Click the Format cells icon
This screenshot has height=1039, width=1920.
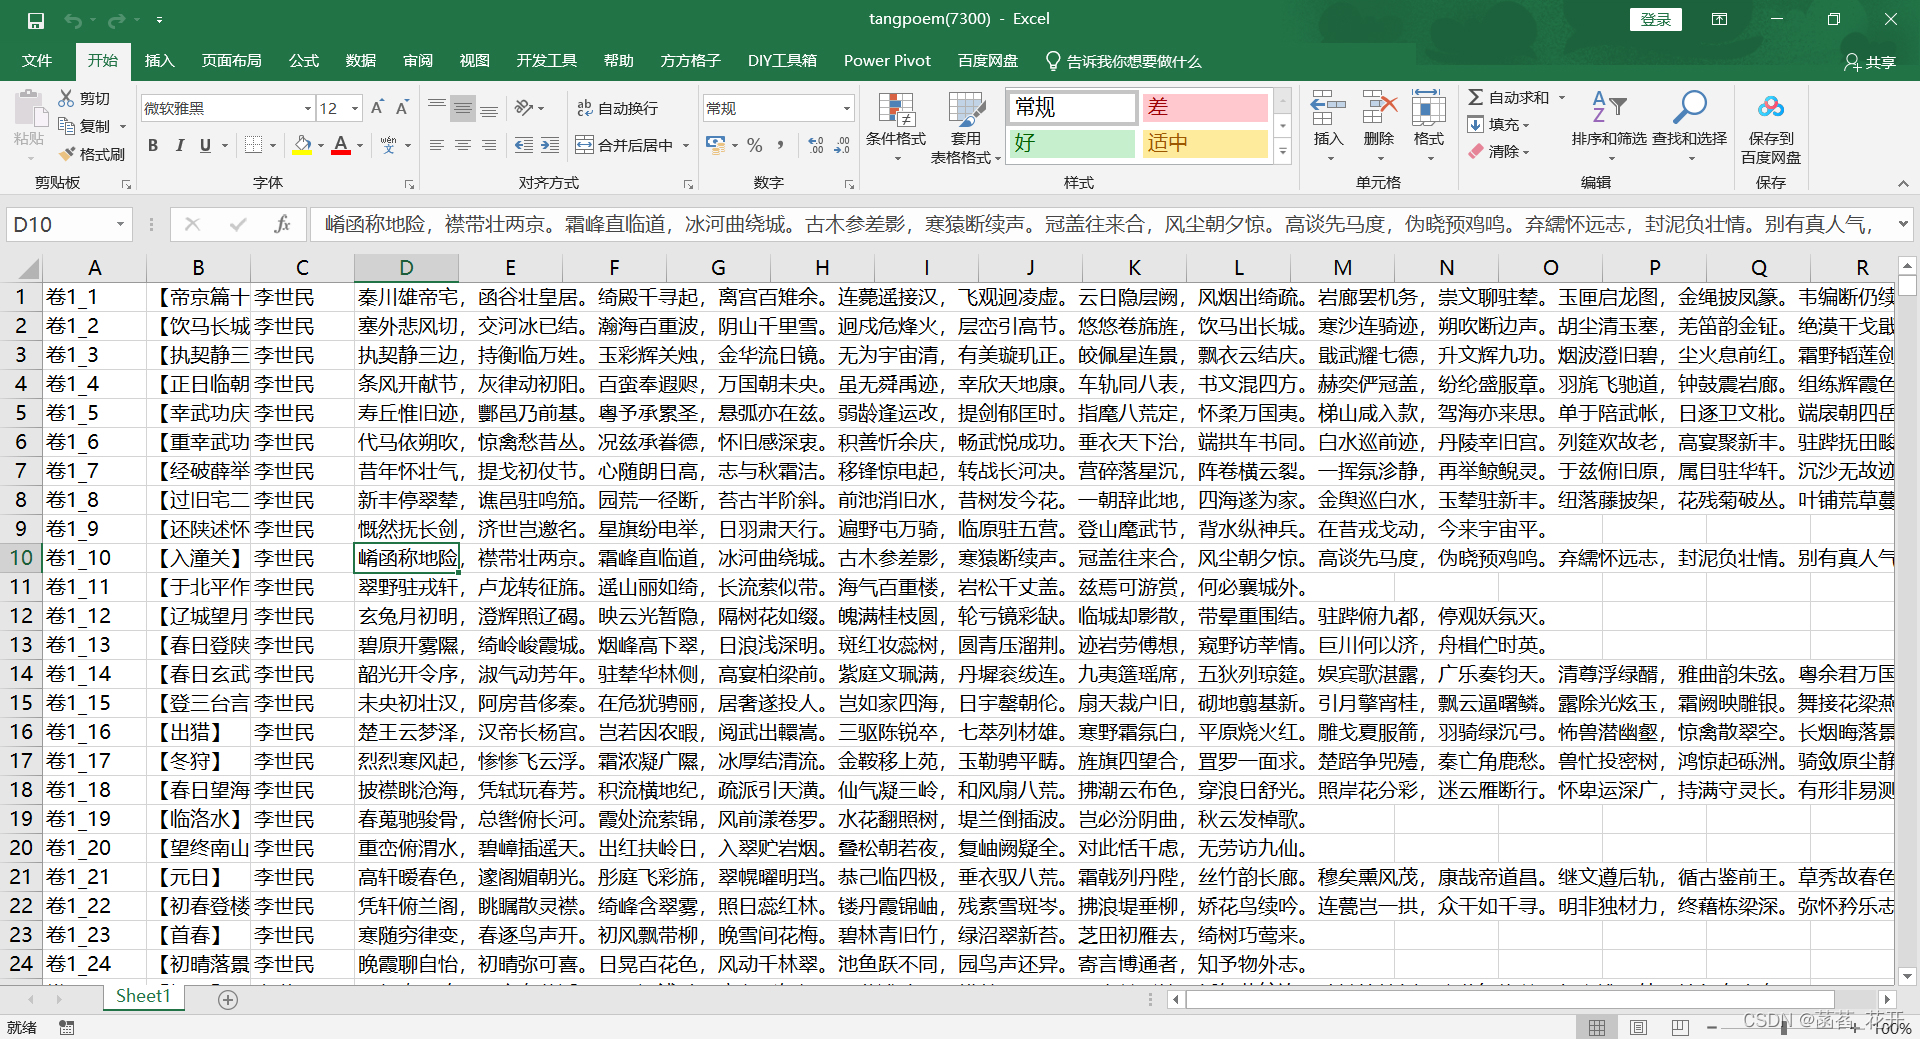coord(1429,108)
